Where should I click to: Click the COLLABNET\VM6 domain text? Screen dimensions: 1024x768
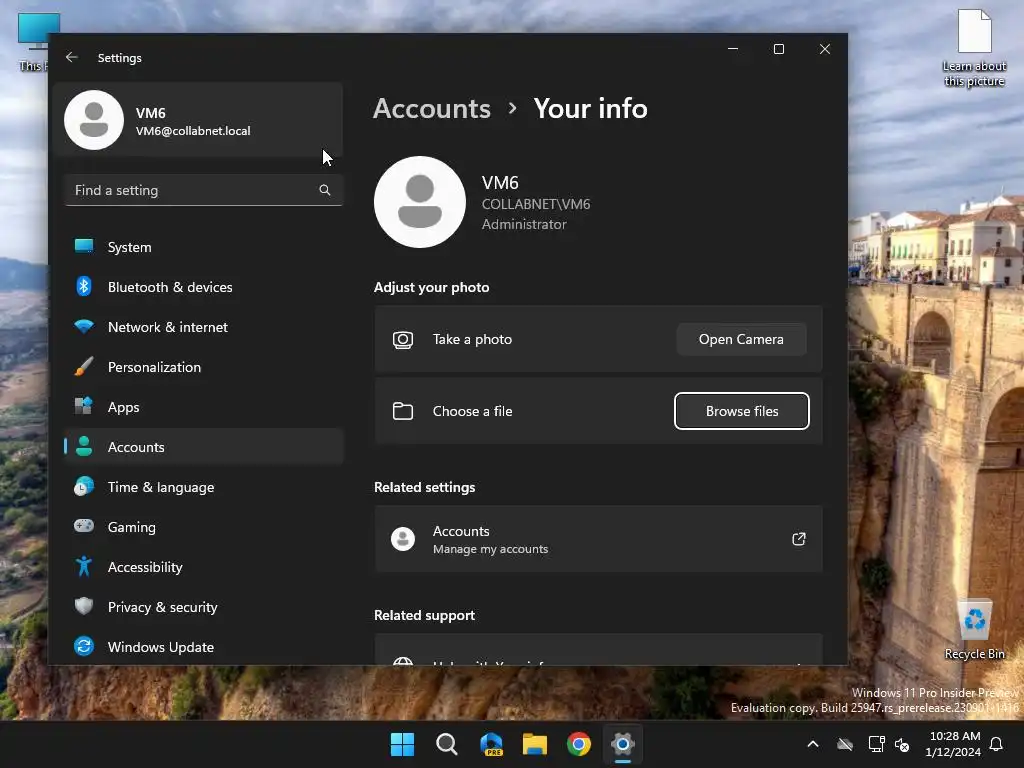click(x=536, y=204)
